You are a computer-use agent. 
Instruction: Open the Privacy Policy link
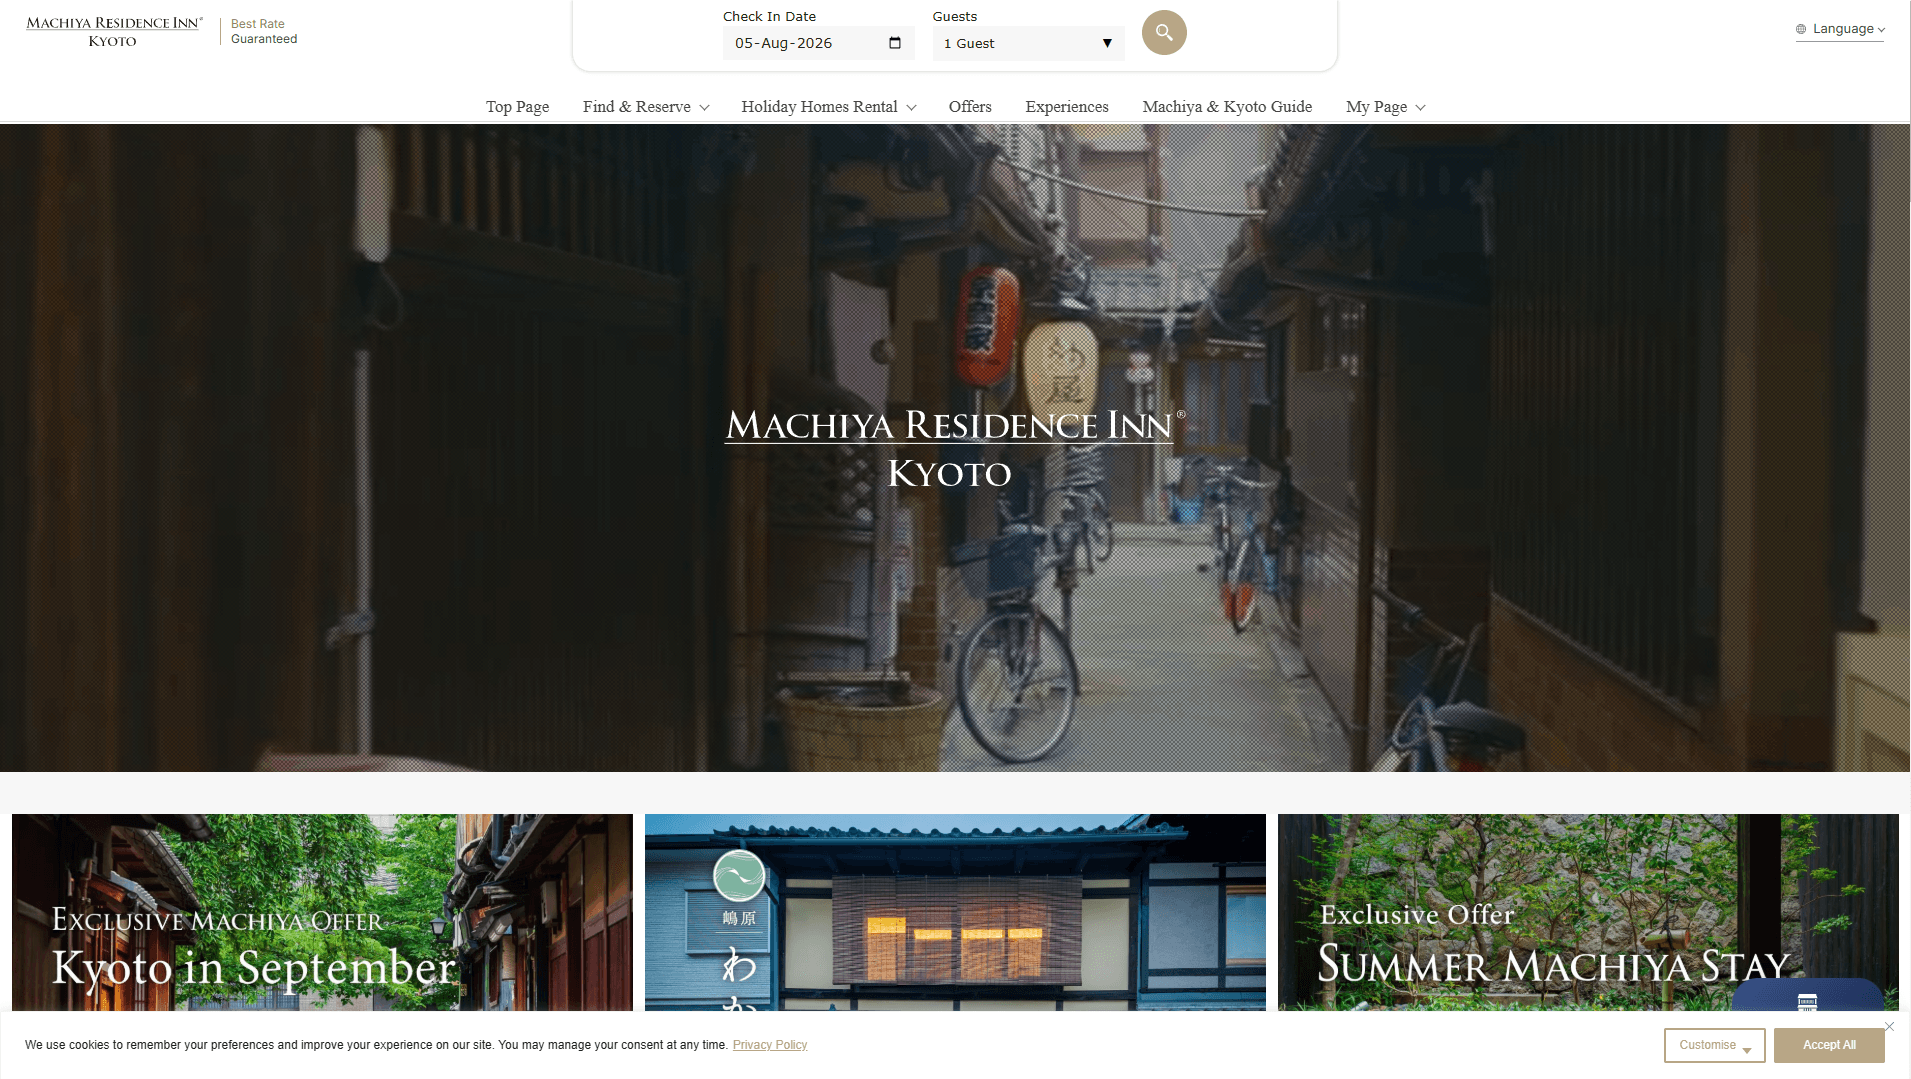769,1045
